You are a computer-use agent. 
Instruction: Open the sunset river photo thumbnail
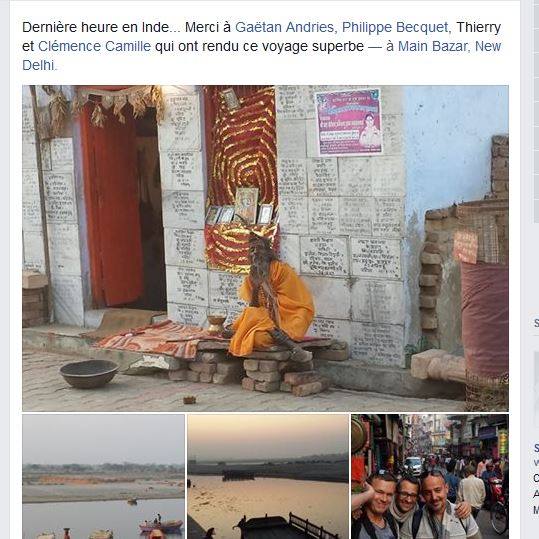pos(268,476)
